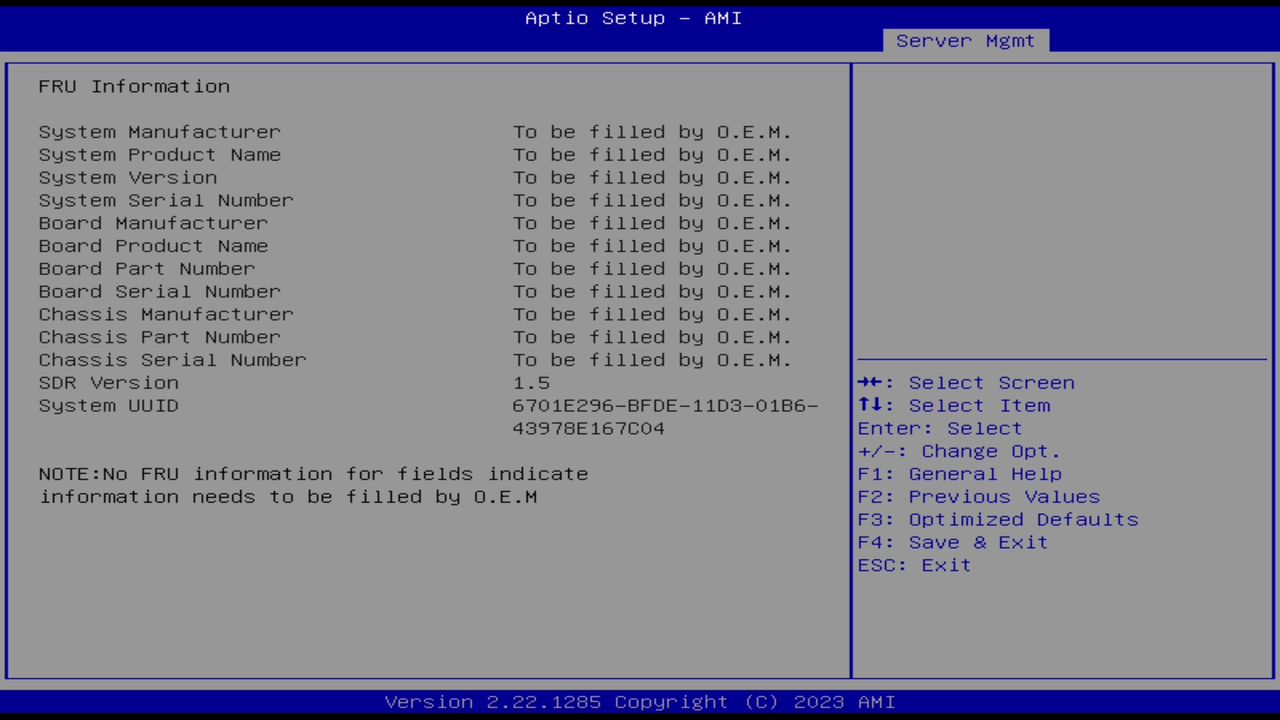This screenshot has height=720, width=1280.
Task: Select the System Version label
Action: [x=128, y=178]
